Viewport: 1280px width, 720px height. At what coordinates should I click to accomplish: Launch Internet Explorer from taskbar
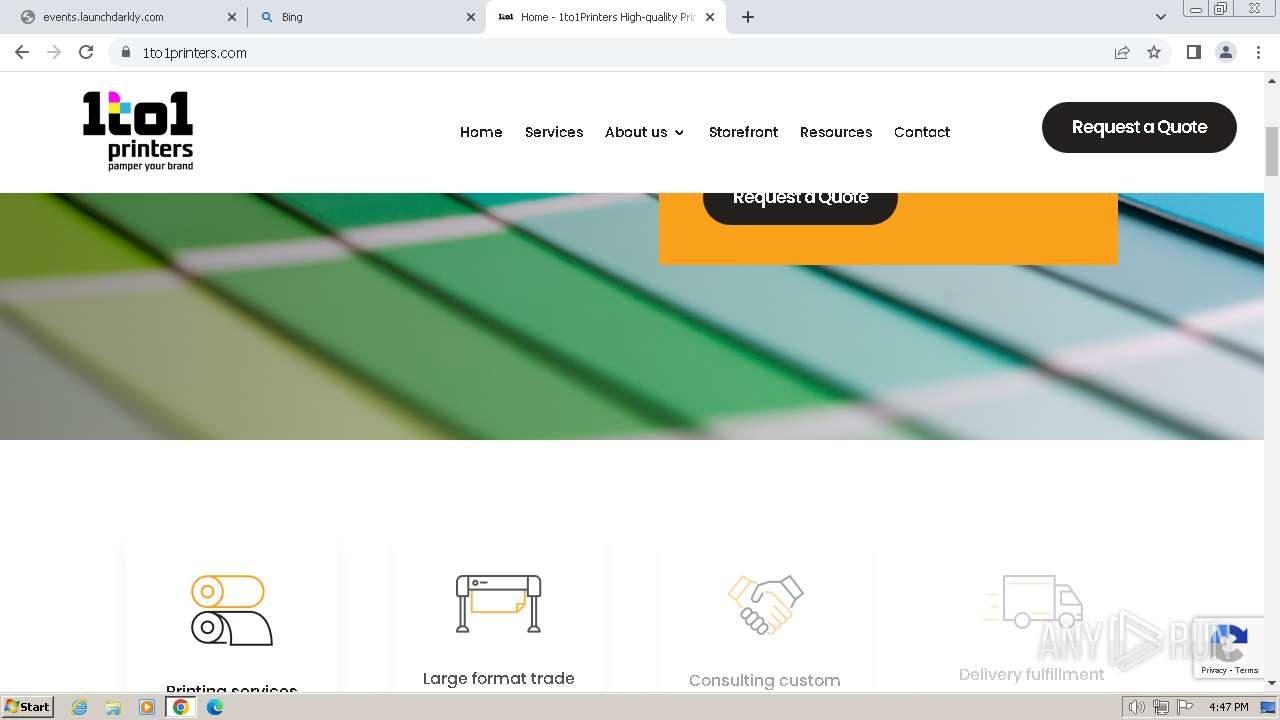pyautogui.click(x=79, y=707)
